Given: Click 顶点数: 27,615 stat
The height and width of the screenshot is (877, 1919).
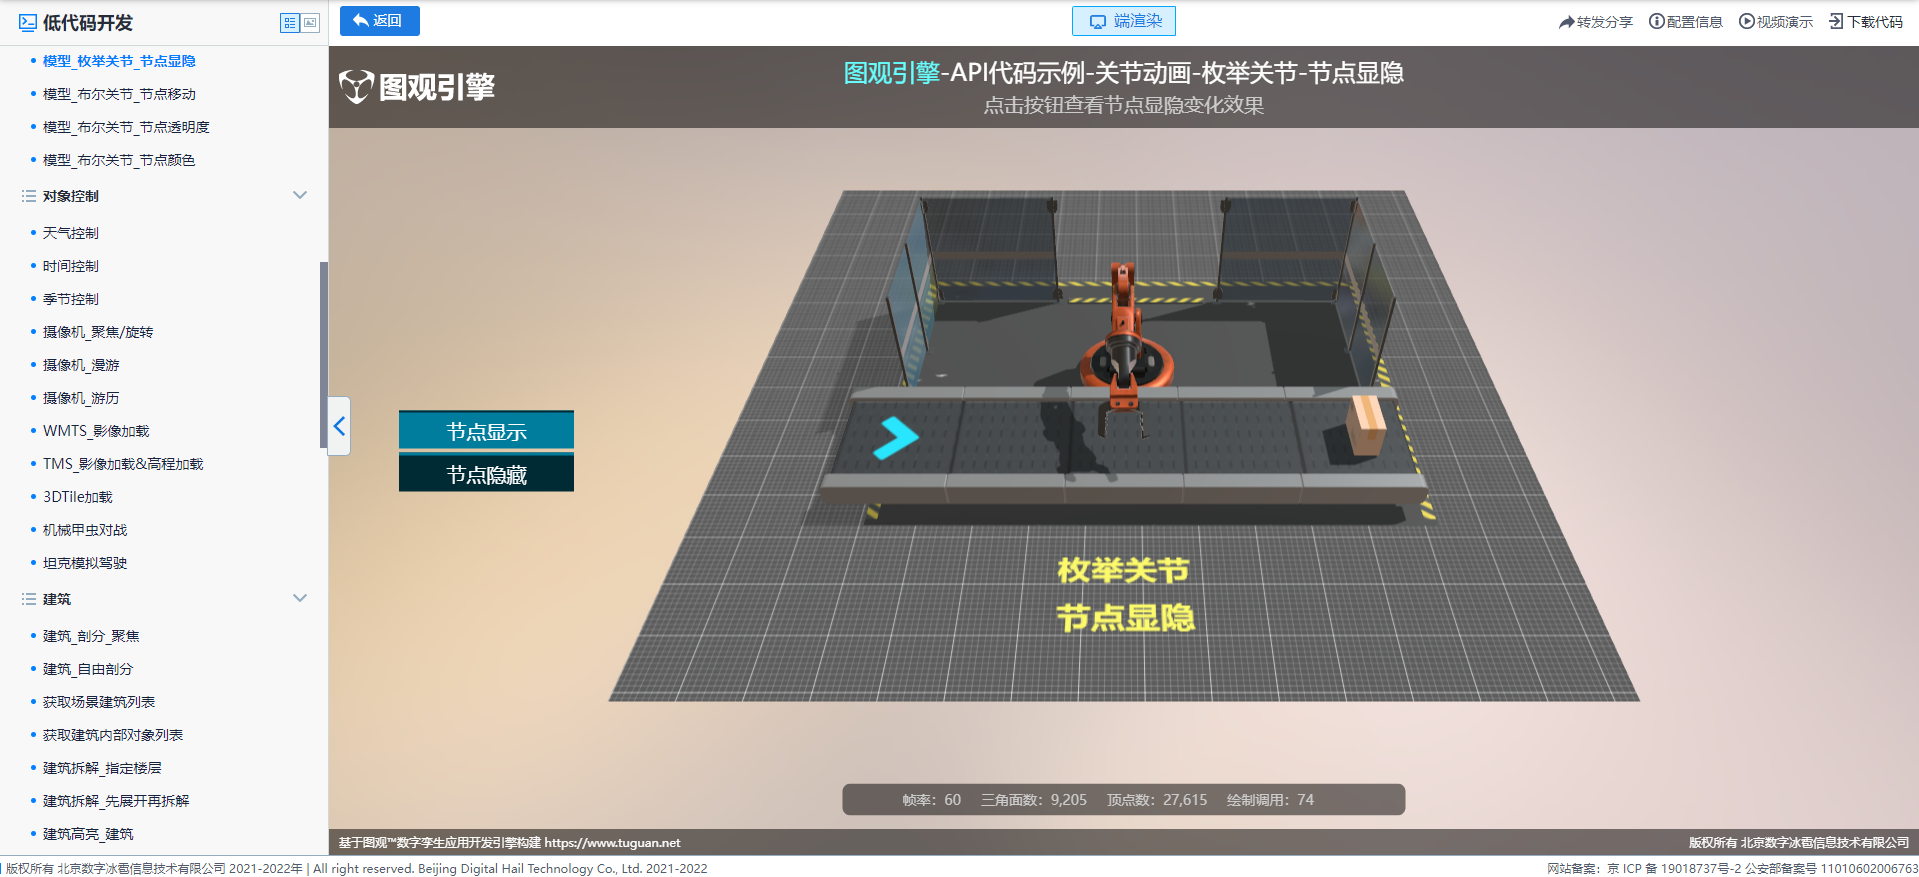Looking at the screenshot, I should click(x=1157, y=800).
